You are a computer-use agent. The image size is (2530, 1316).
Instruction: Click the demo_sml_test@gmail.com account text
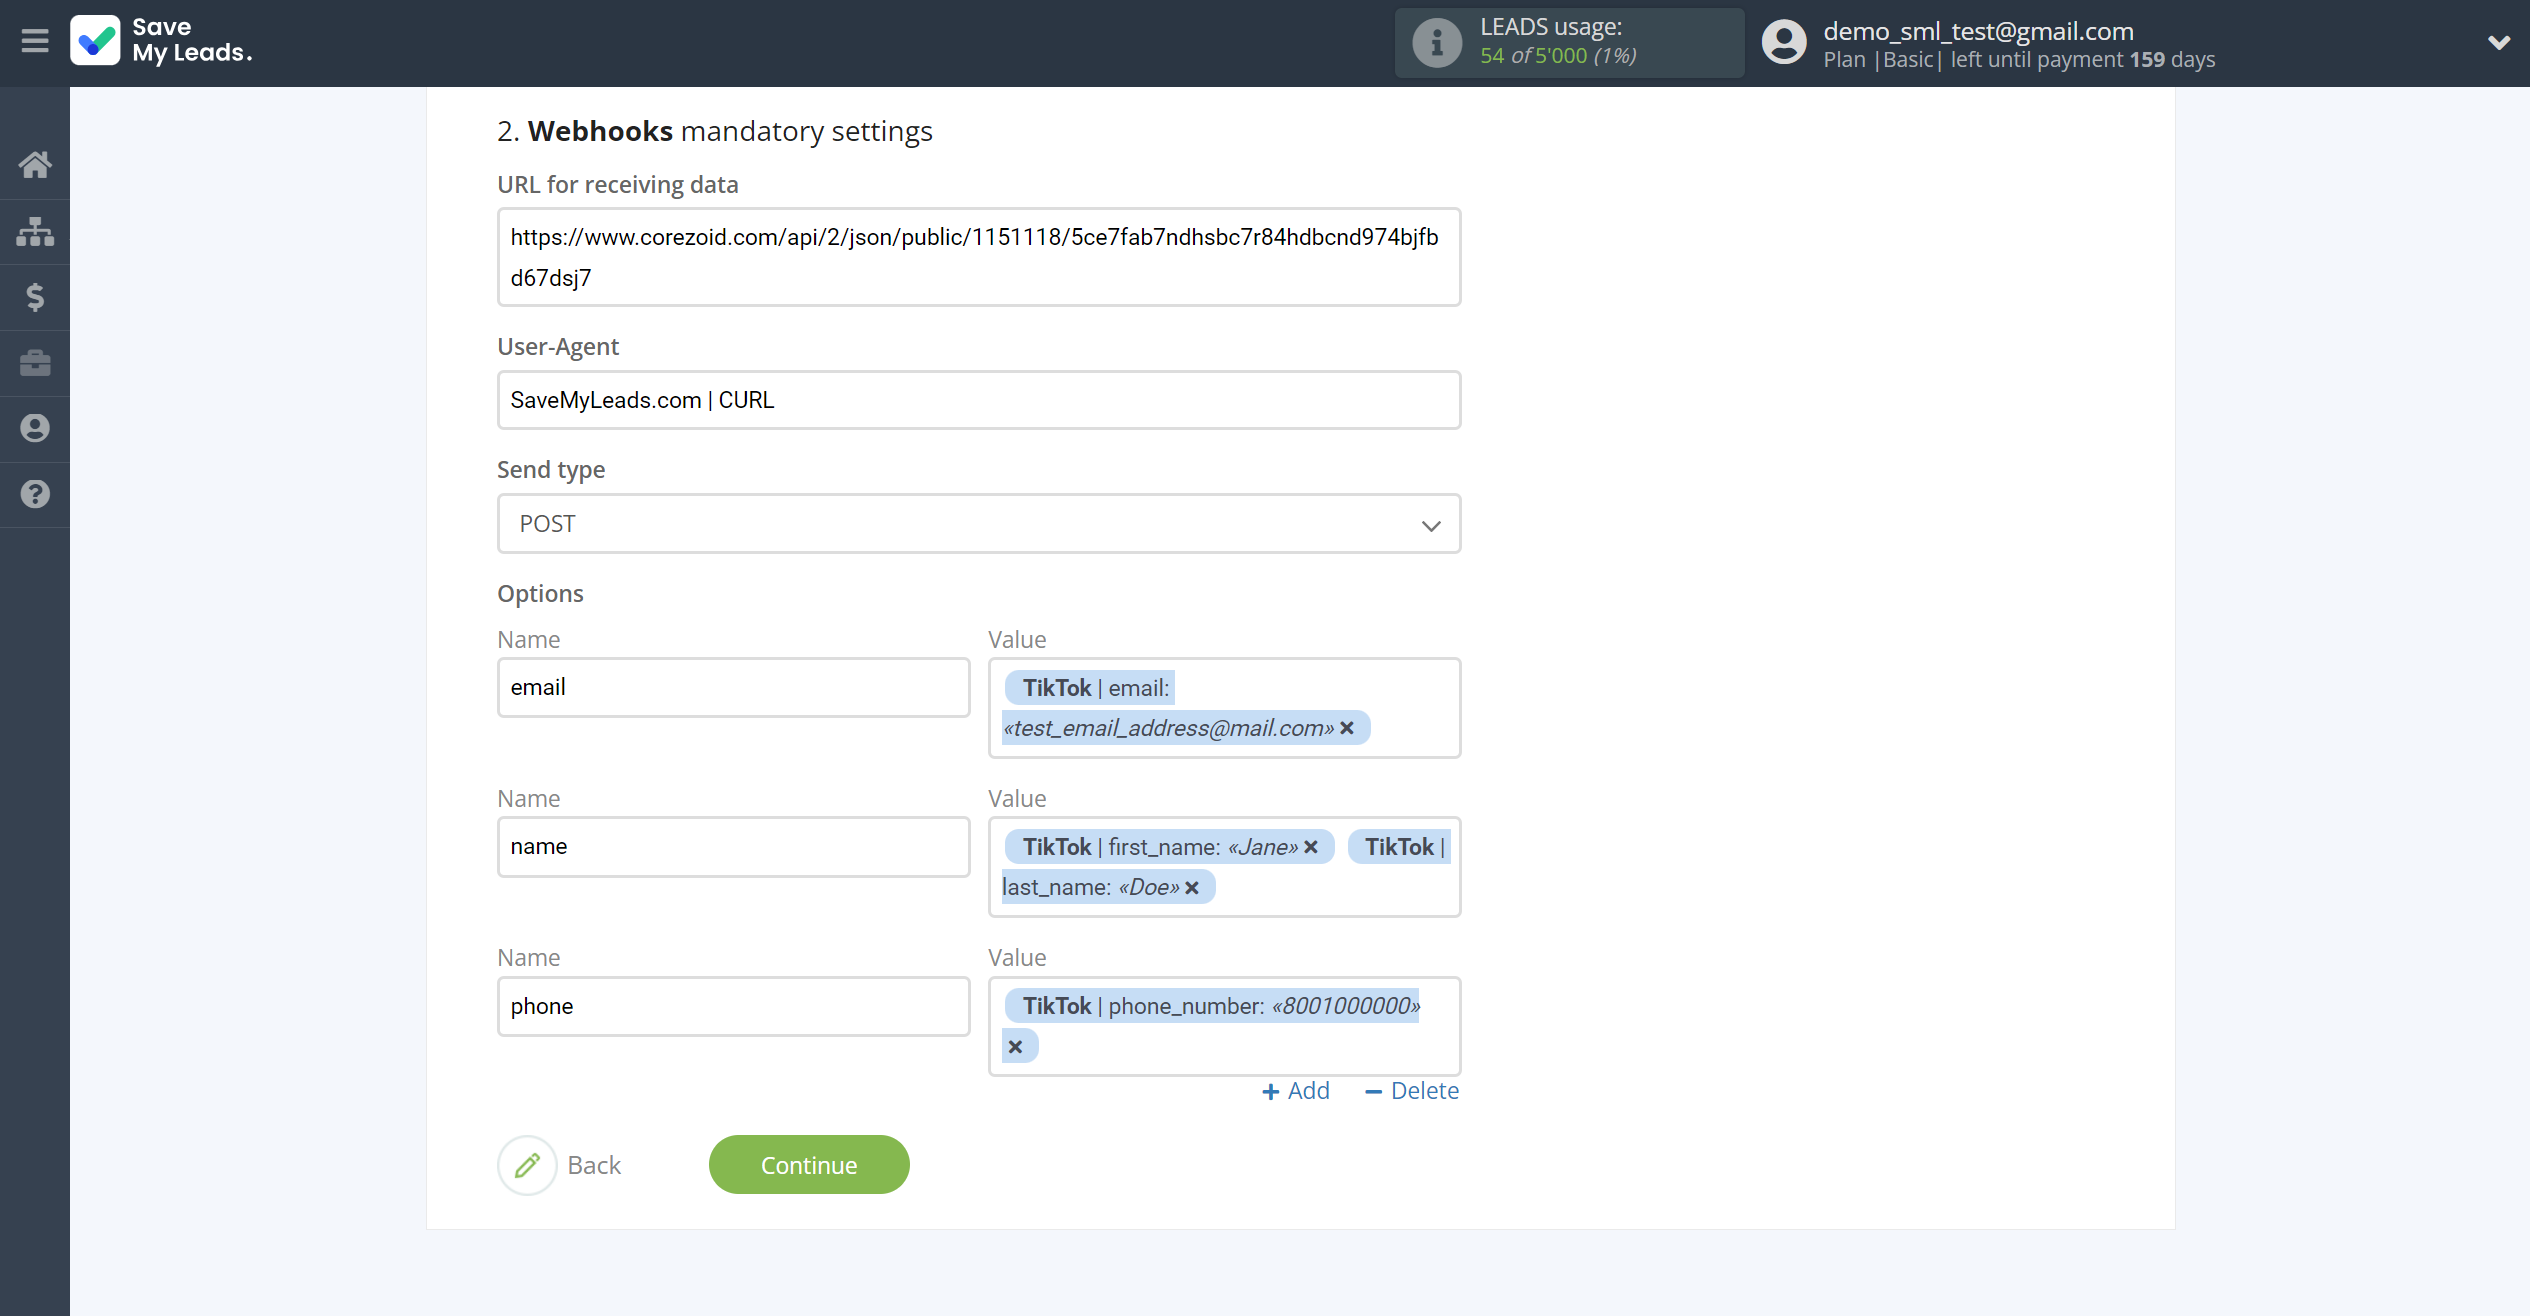pyautogui.click(x=1978, y=31)
